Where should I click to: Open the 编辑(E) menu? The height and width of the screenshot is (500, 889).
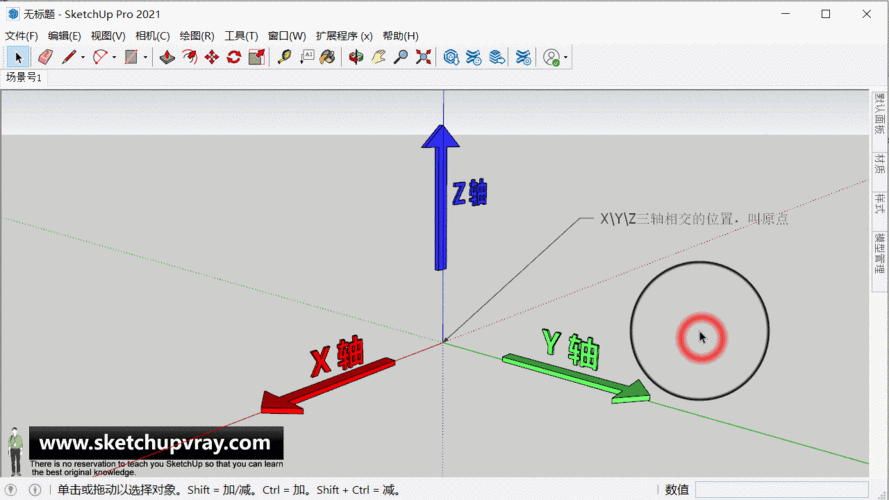pos(64,36)
